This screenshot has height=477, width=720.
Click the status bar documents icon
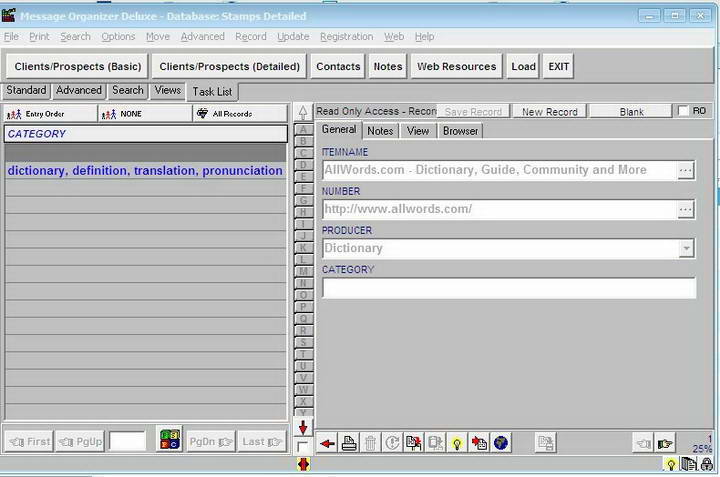pos(688,465)
